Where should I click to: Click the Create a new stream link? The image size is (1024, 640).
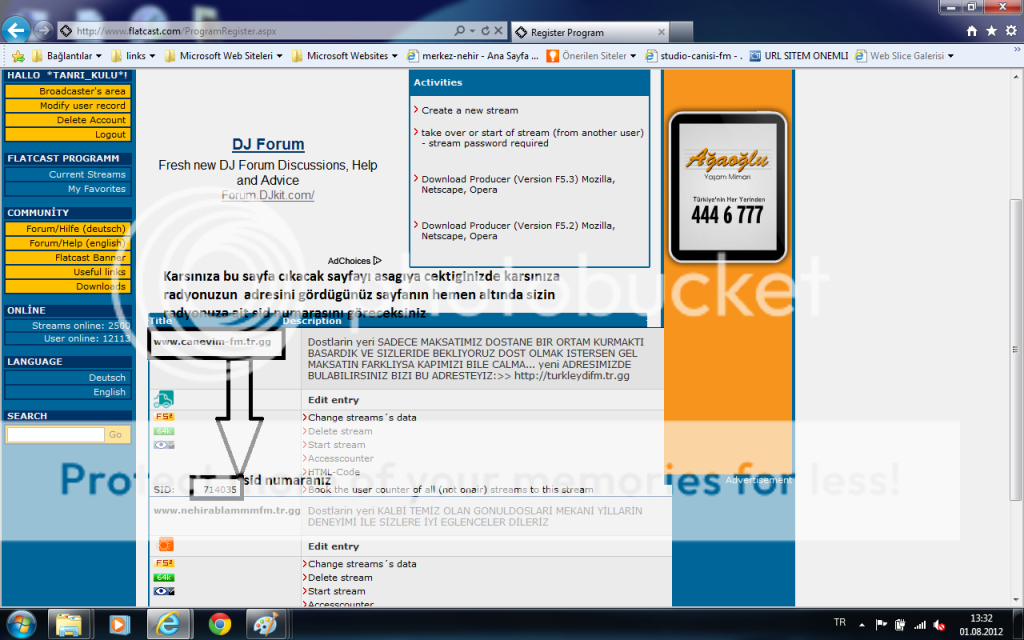(469, 111)
